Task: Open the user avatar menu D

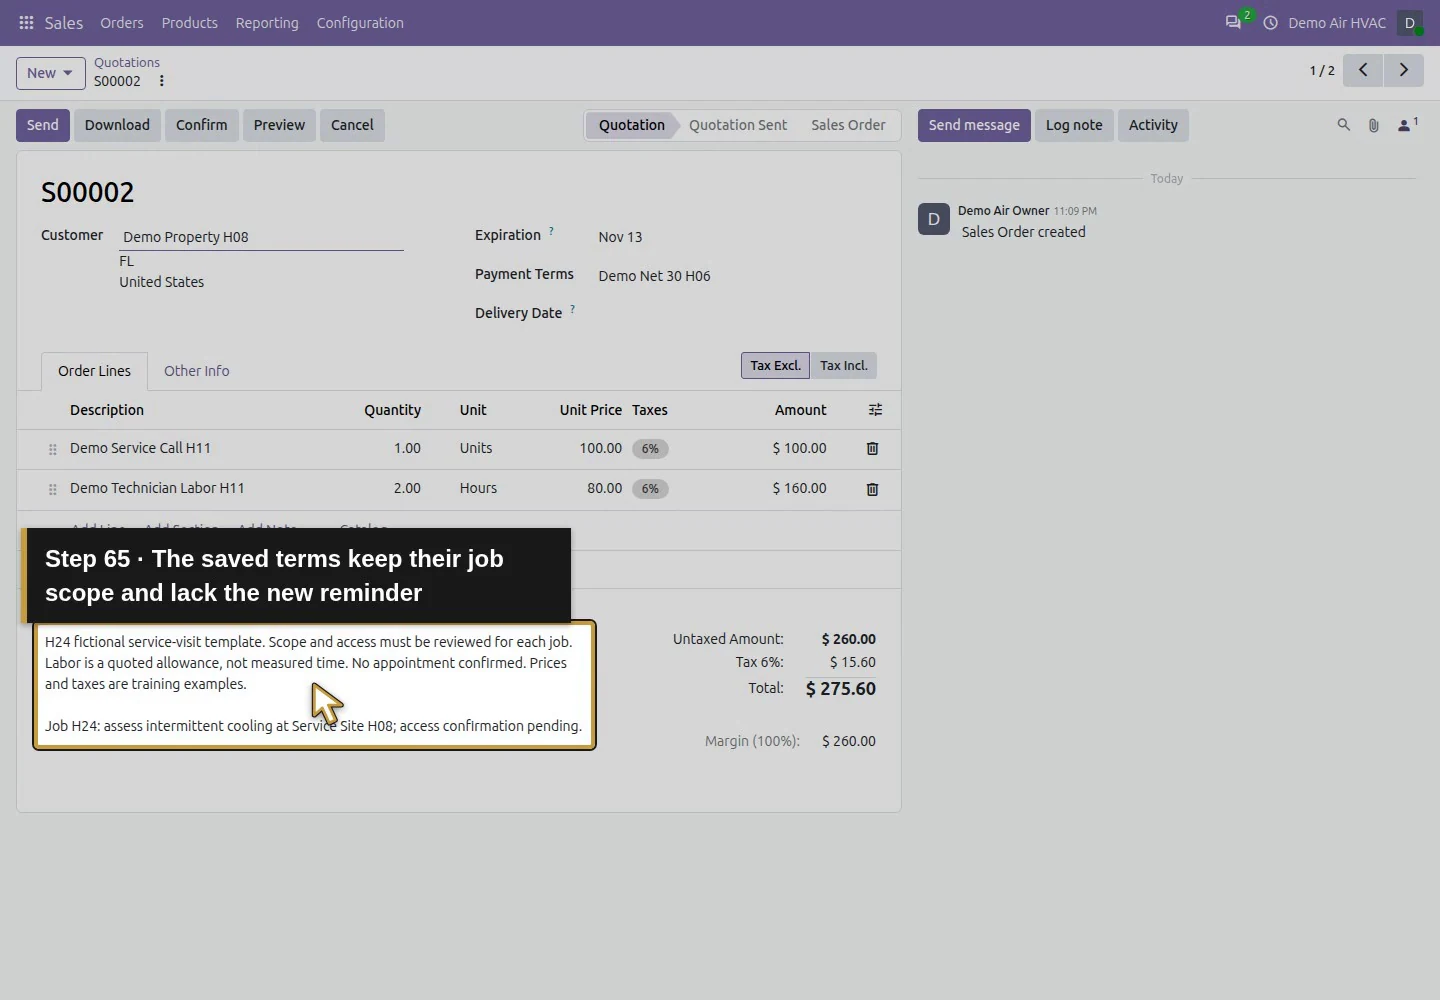Action: pyautogui.click(x=1410, y=23)
